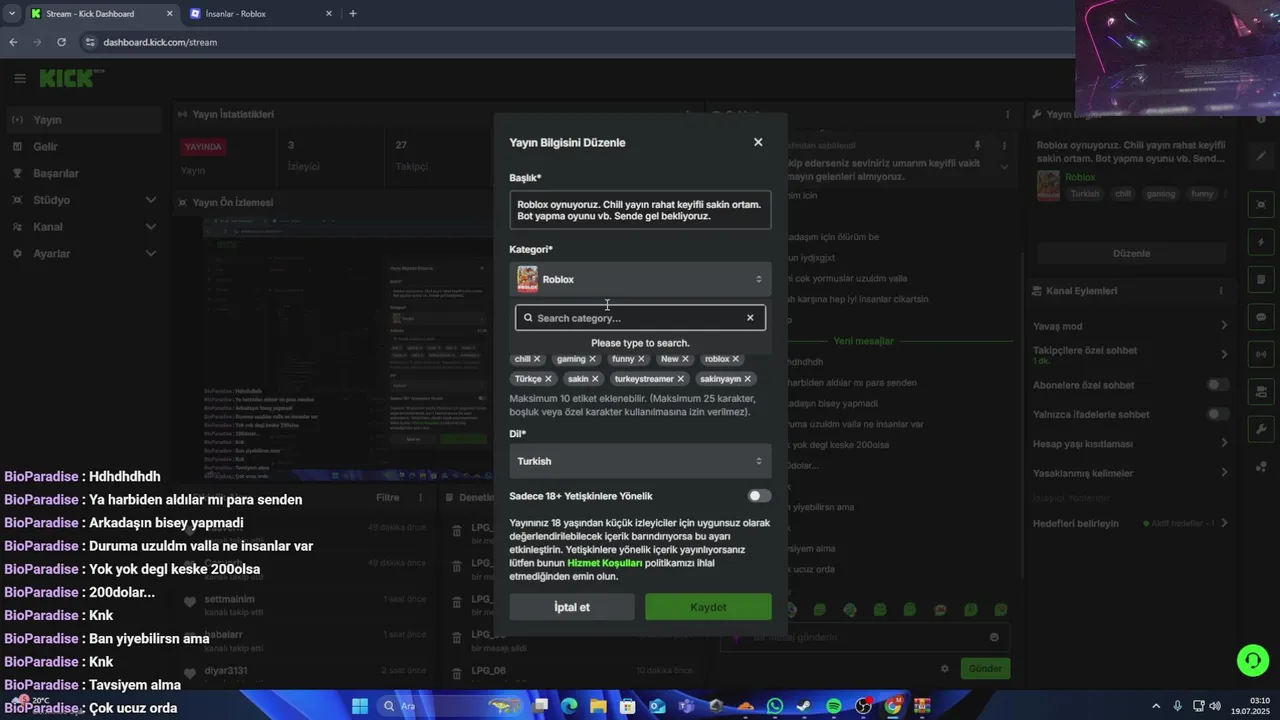The height and width of the screenshot is (720, 1280).
Task: Open Spotify from the taskbar
Action: point(834,706)
